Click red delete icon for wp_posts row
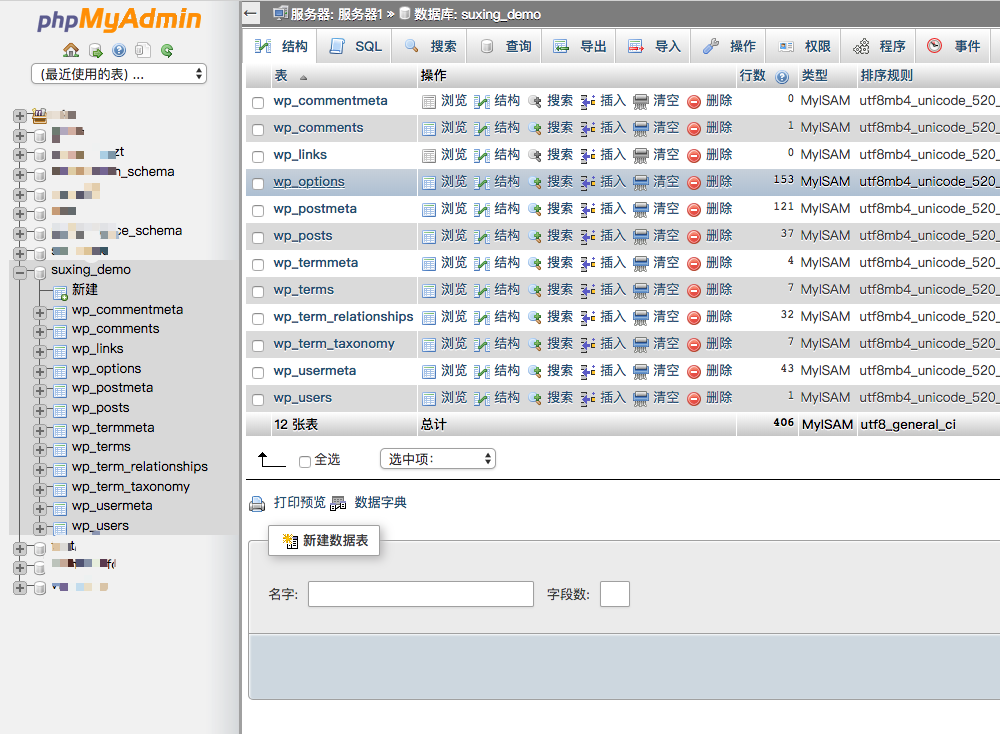This screenshot has height=734, width=1000. click(694, 237)
